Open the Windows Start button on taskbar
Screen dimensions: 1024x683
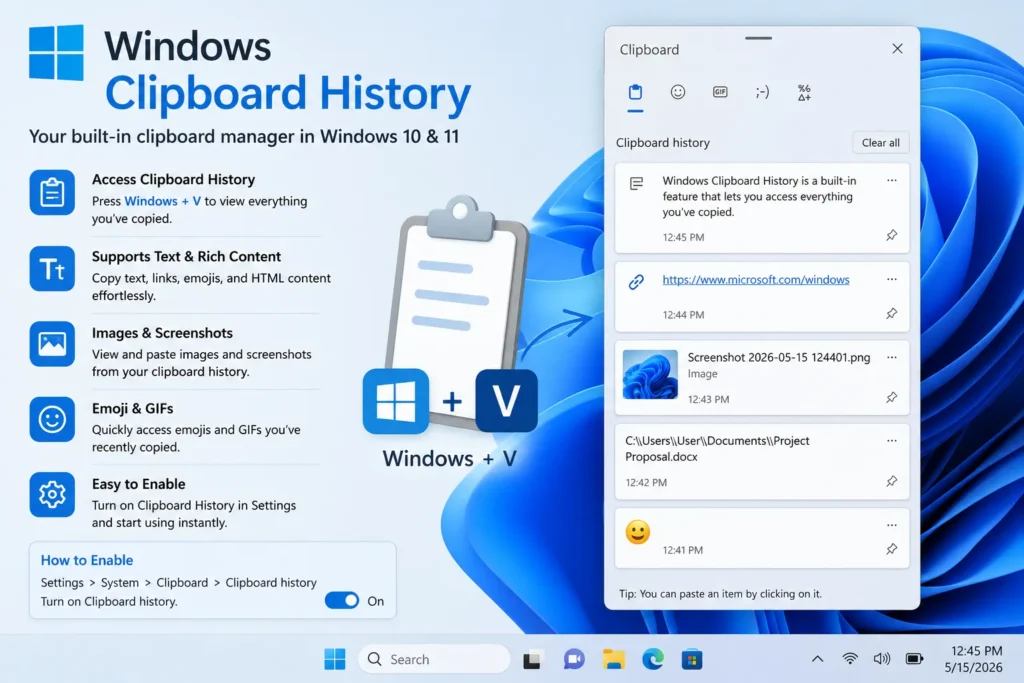tap(335, 659)
